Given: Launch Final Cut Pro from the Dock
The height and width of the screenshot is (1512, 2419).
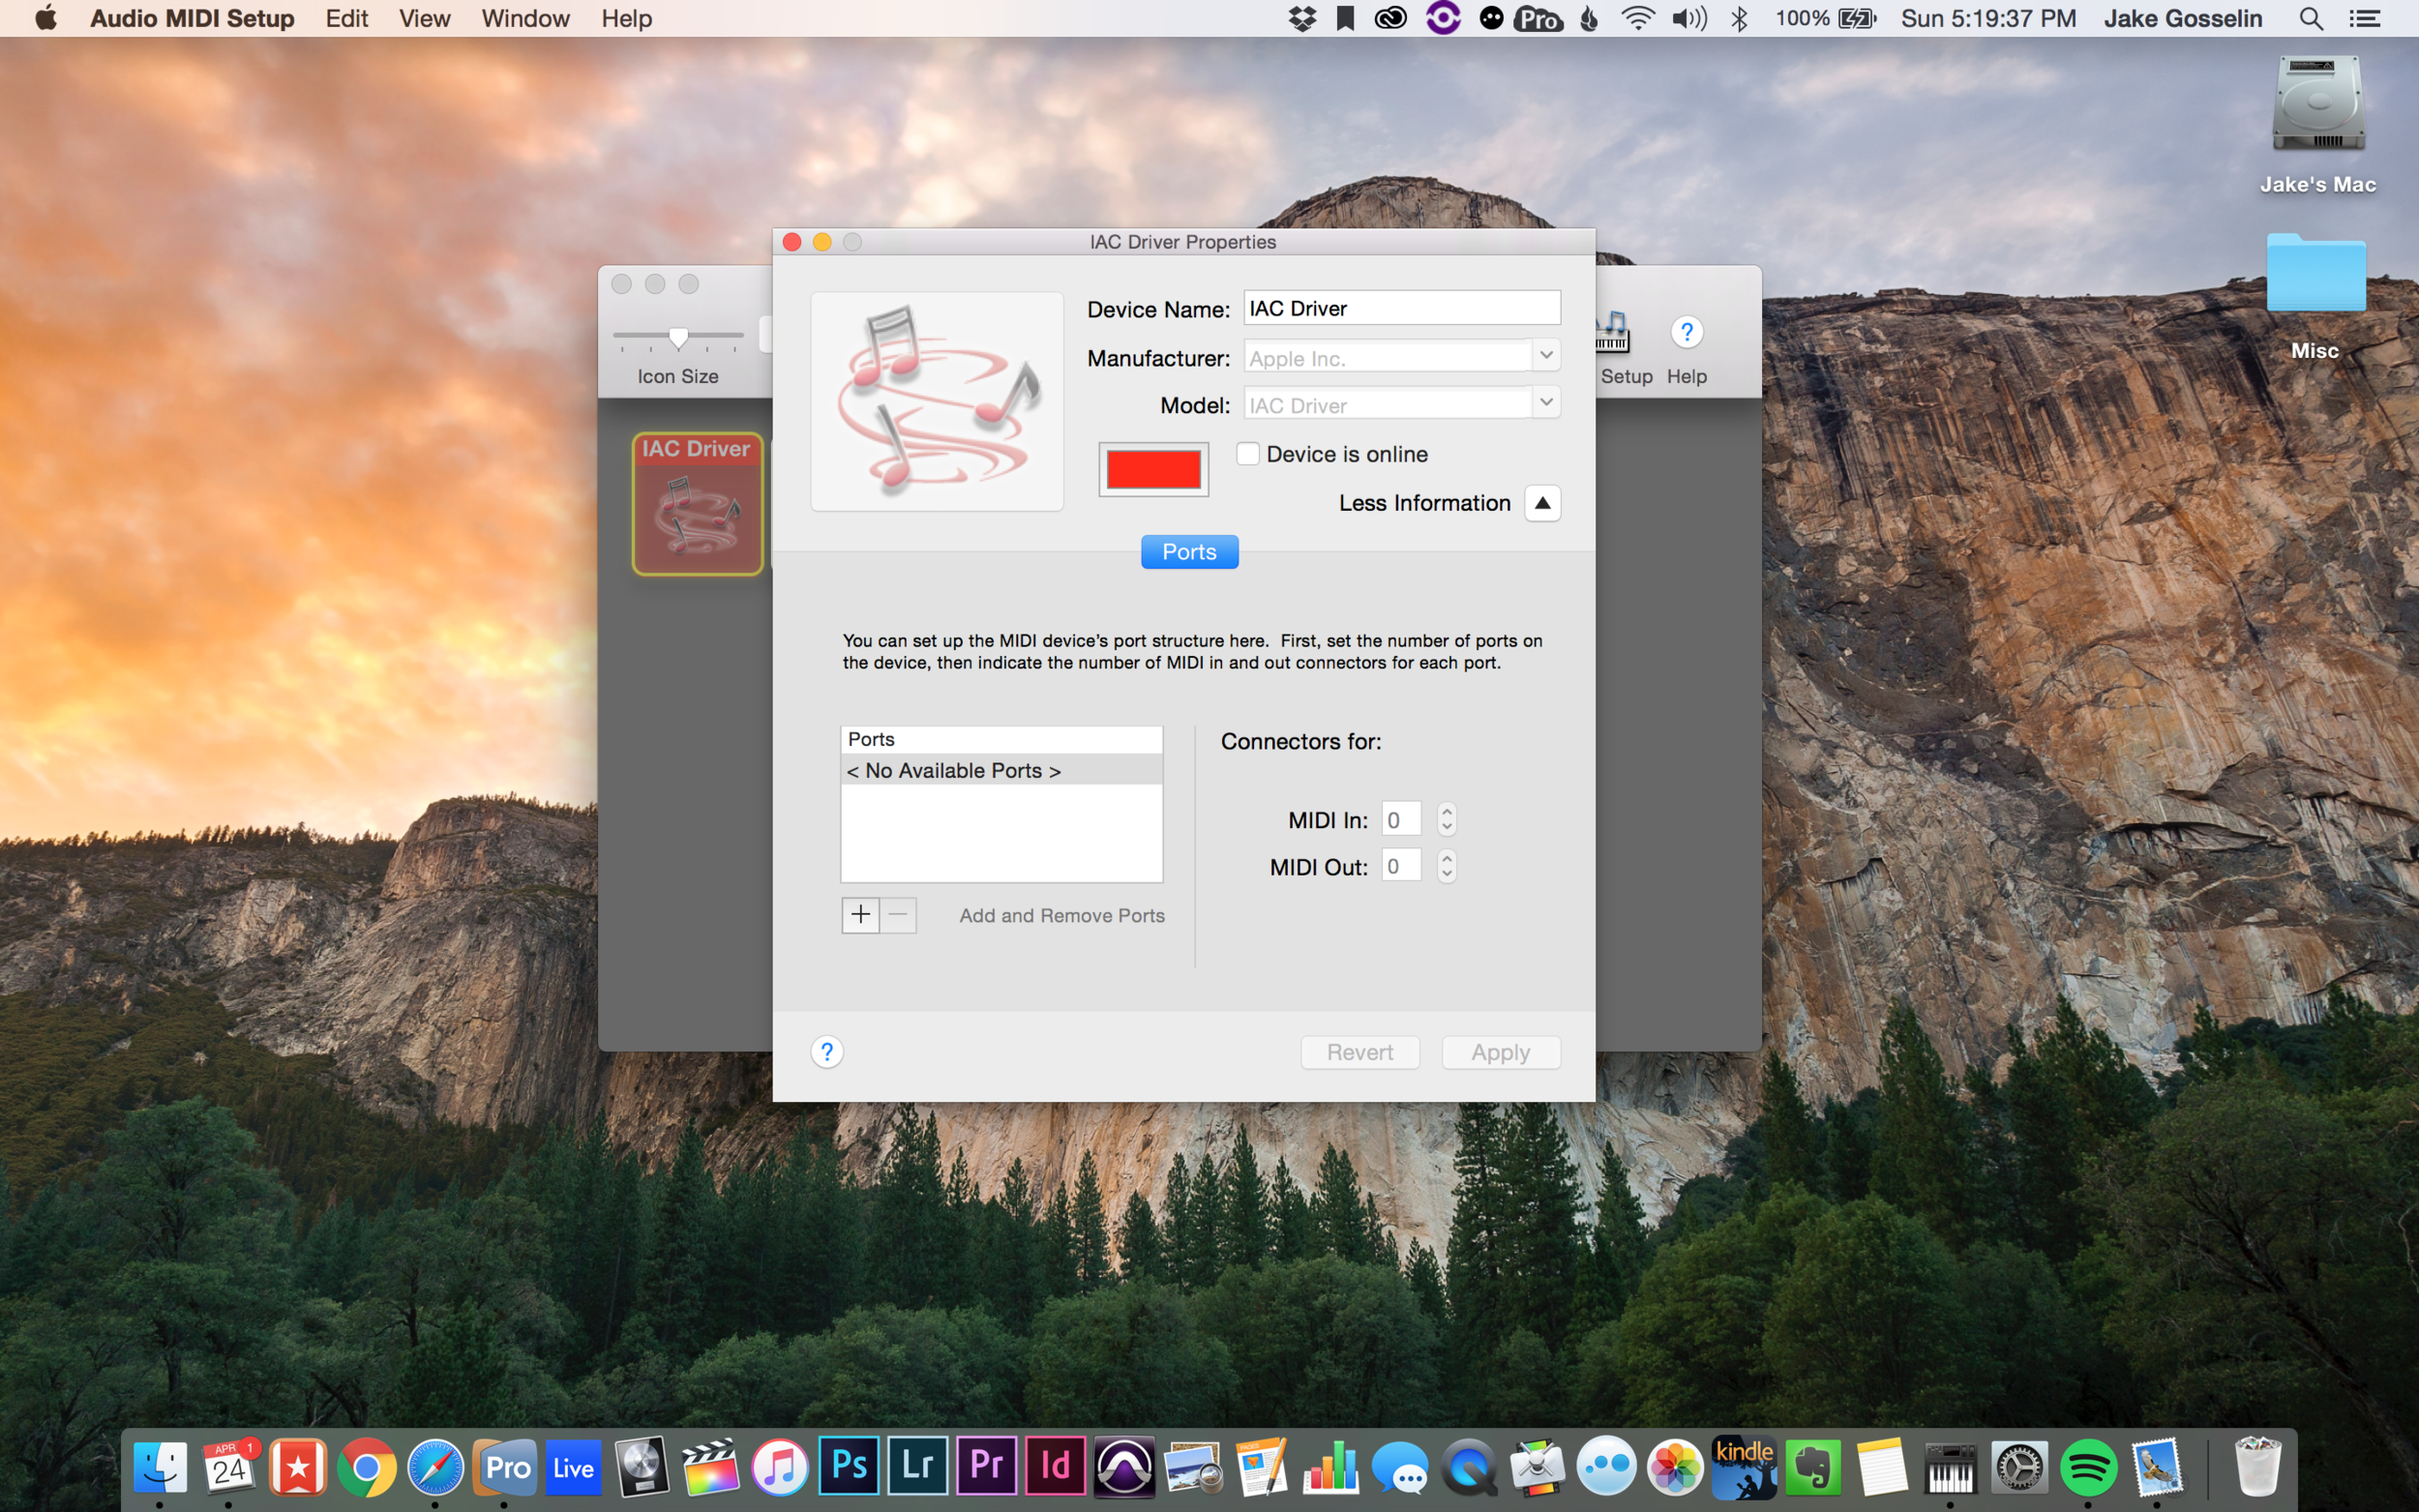Looking at the screenshot, I should (x=711, y=1467).
